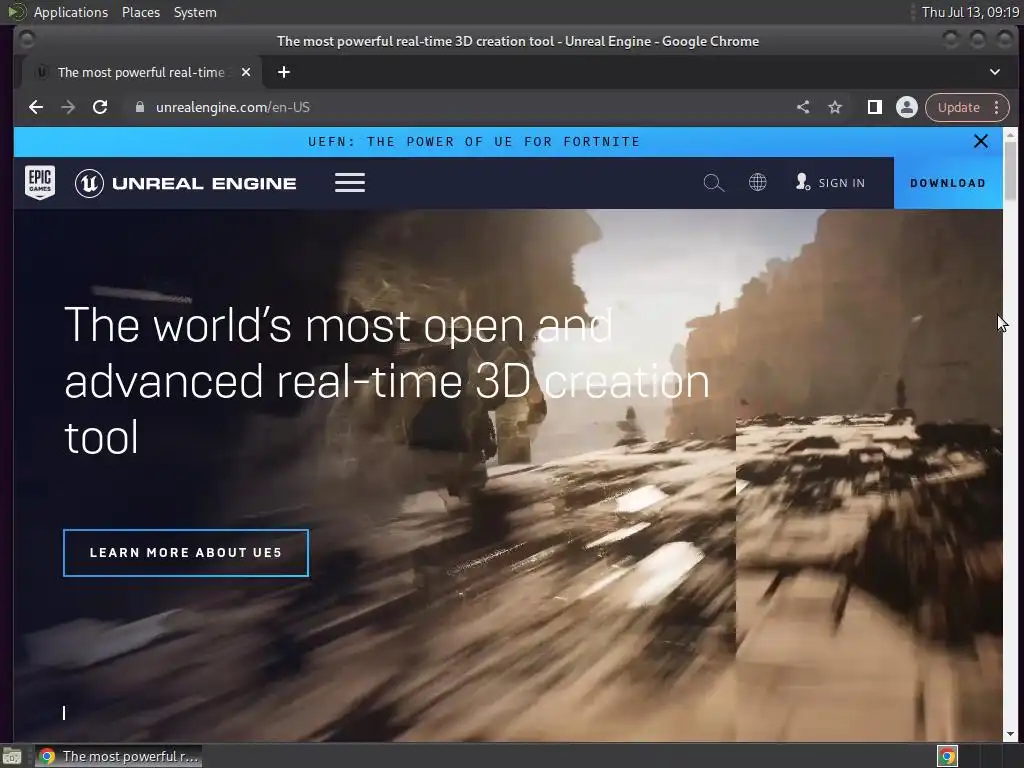Close the UEFN announcement banner
Image resolution: width=1024 pixels, height=768 pixels.
[x=980, y=141]
